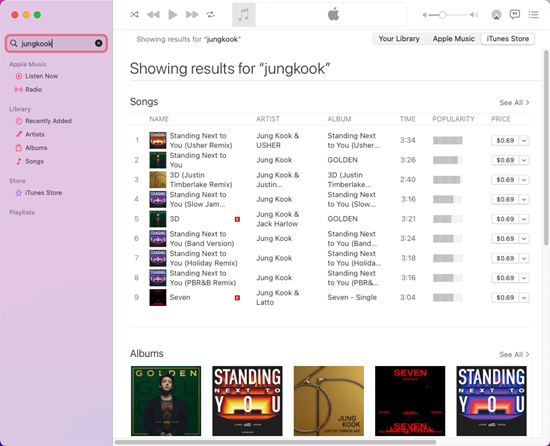Image resolution: width=550 pixels, height=446 pixels.
Task: Start playback with the play button
Action: coord(173,15)
